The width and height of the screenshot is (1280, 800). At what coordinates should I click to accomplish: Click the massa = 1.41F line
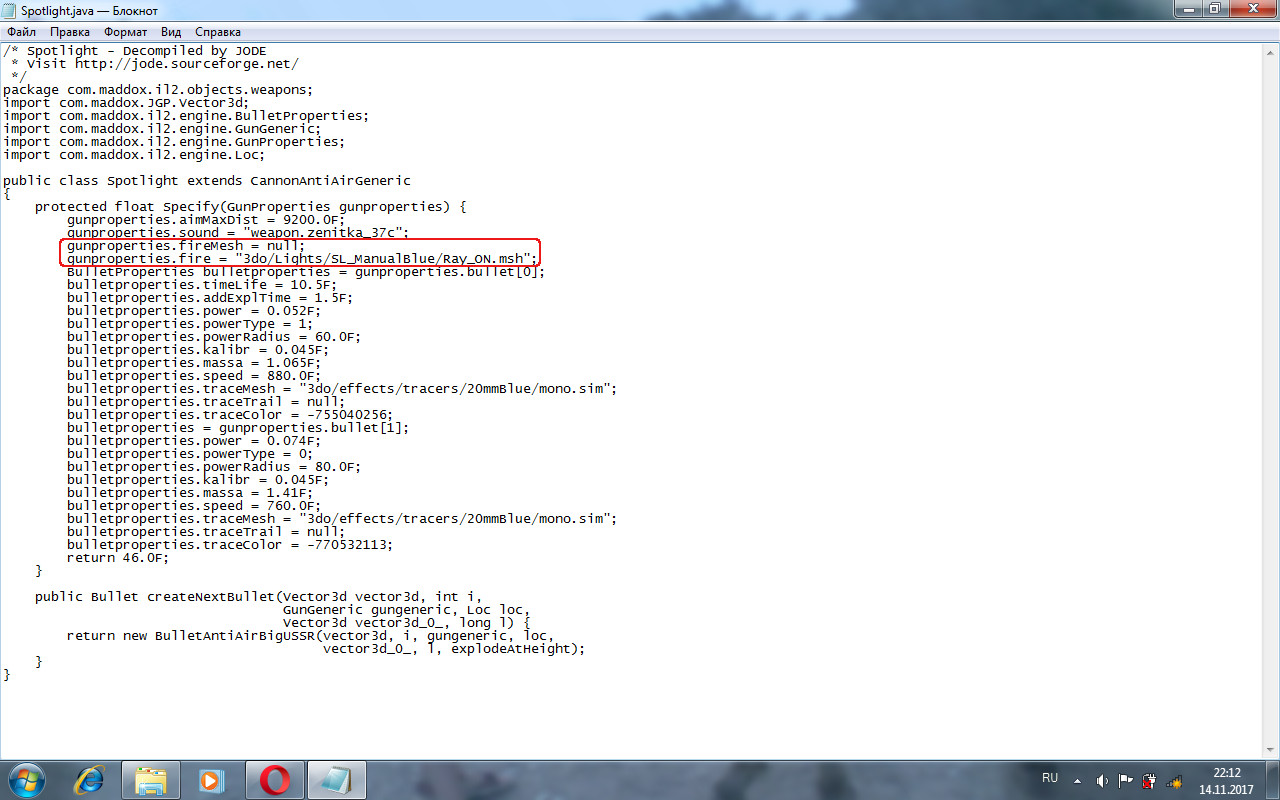click(189, 493)
